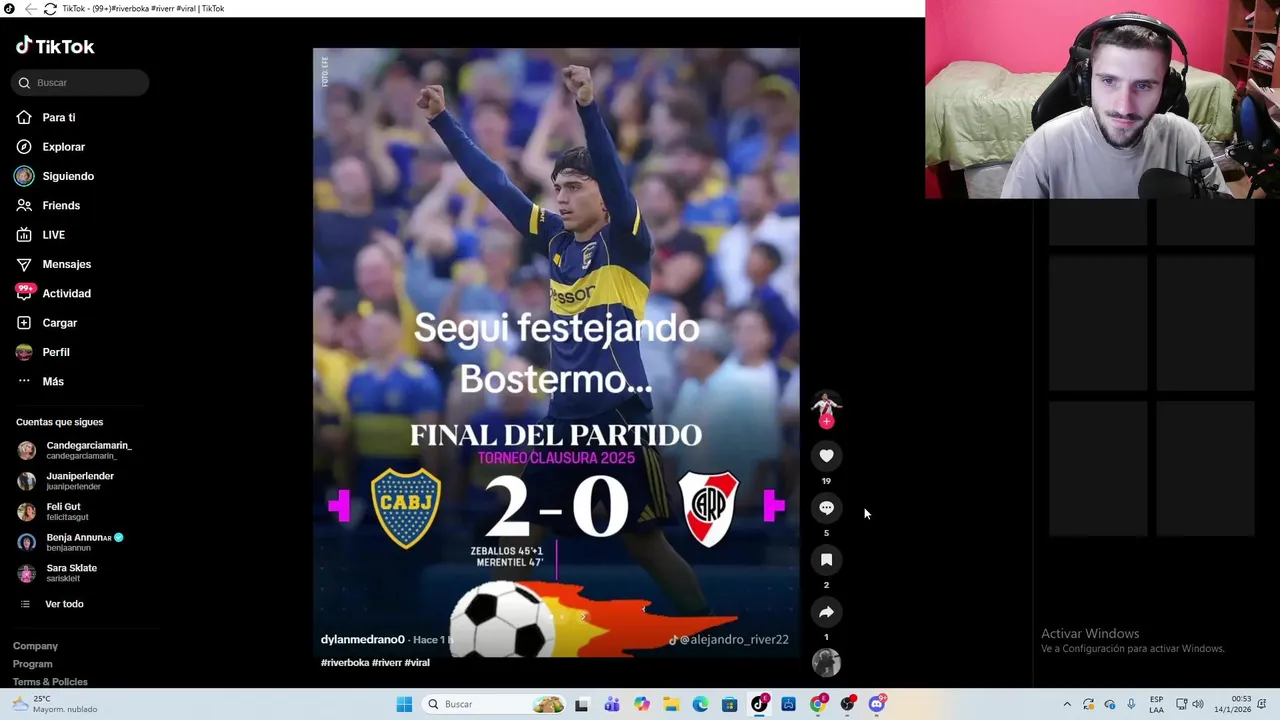Go back with the browser back arrow
Viewport: 1280px width, 720px height.
tap(30, 9)
